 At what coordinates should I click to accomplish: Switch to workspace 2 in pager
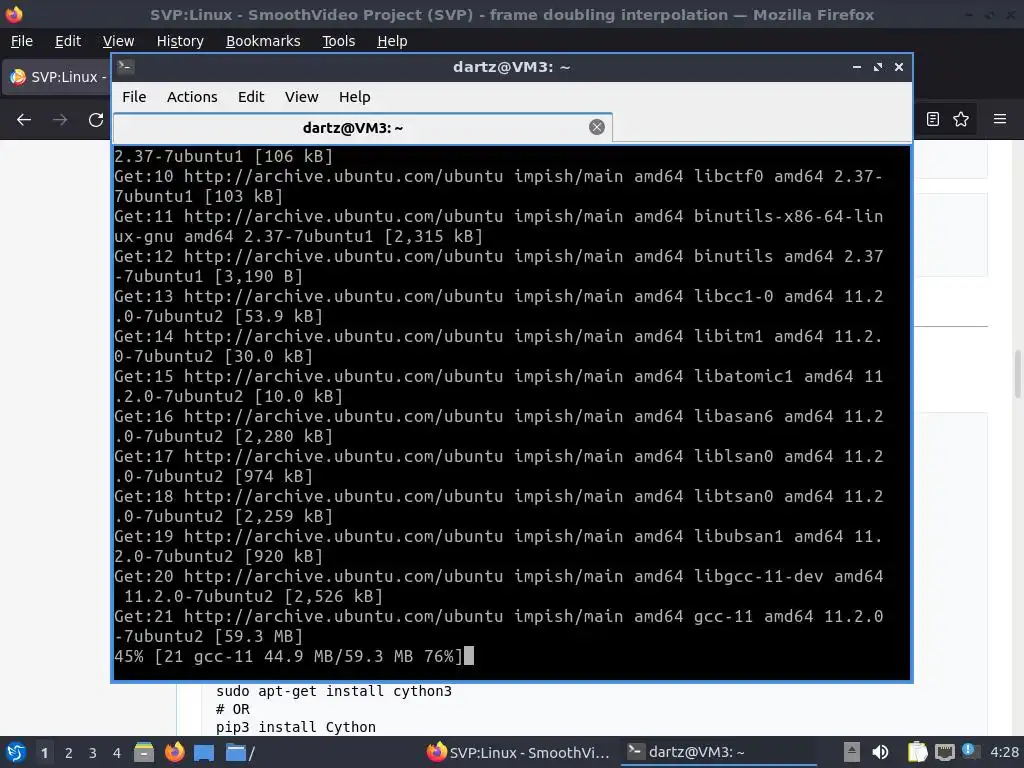pyautogui.click(x=69, y=753)
